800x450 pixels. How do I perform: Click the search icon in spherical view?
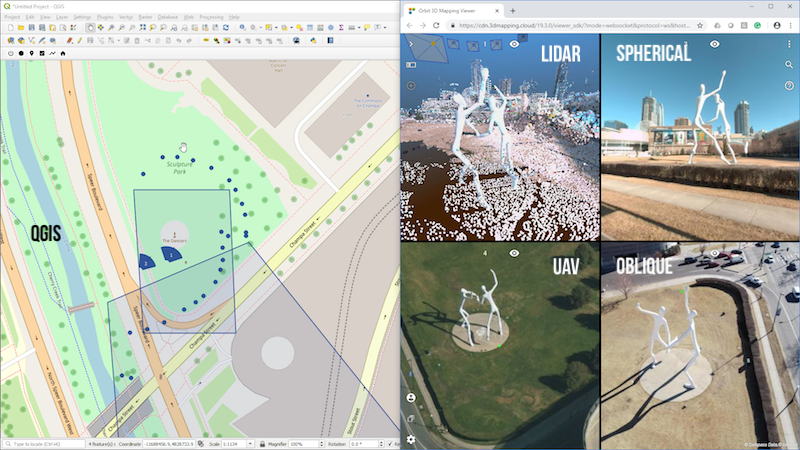click(x=789, y=65)
